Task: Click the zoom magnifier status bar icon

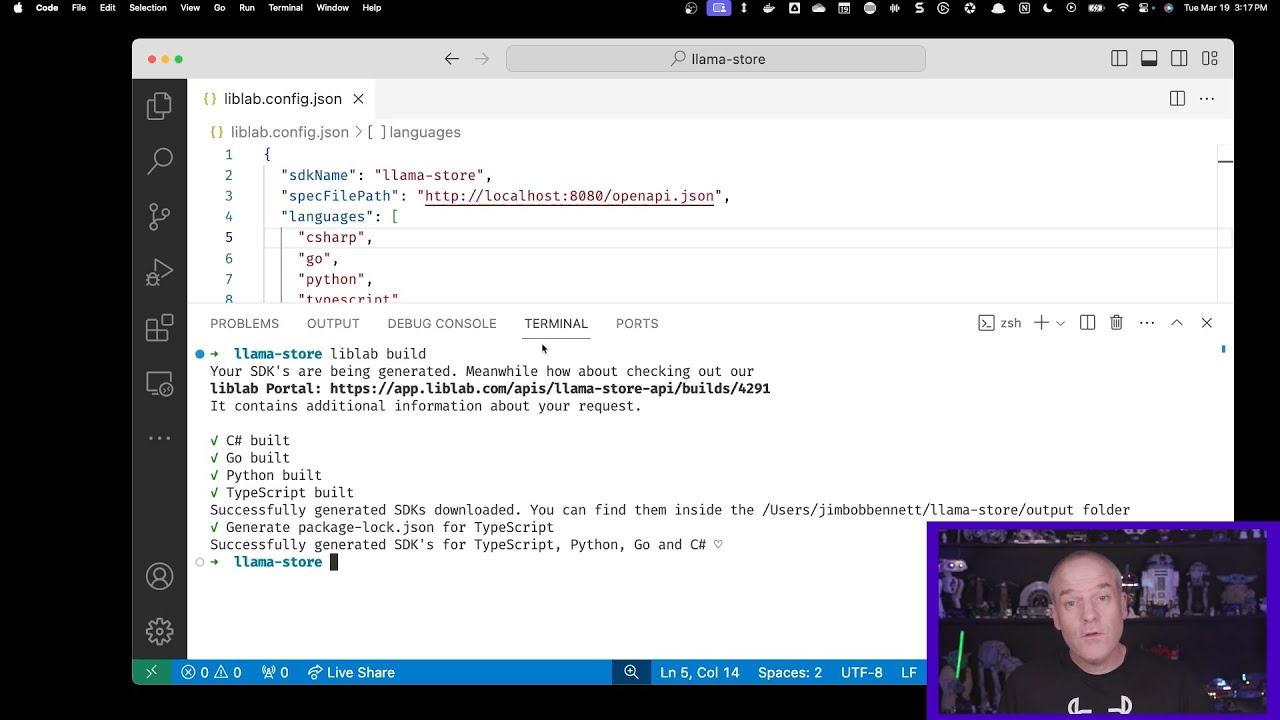Action: (x=631, y=673)
